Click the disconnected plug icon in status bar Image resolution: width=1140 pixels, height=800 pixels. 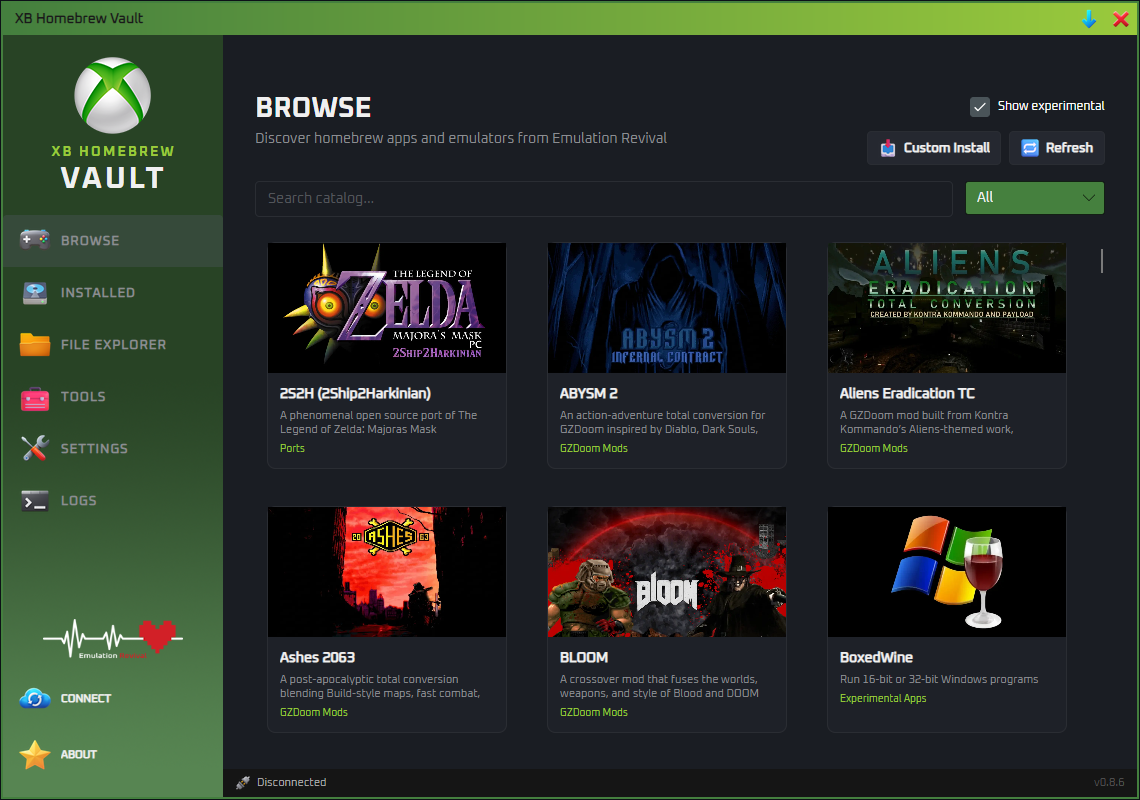[243, 783]
